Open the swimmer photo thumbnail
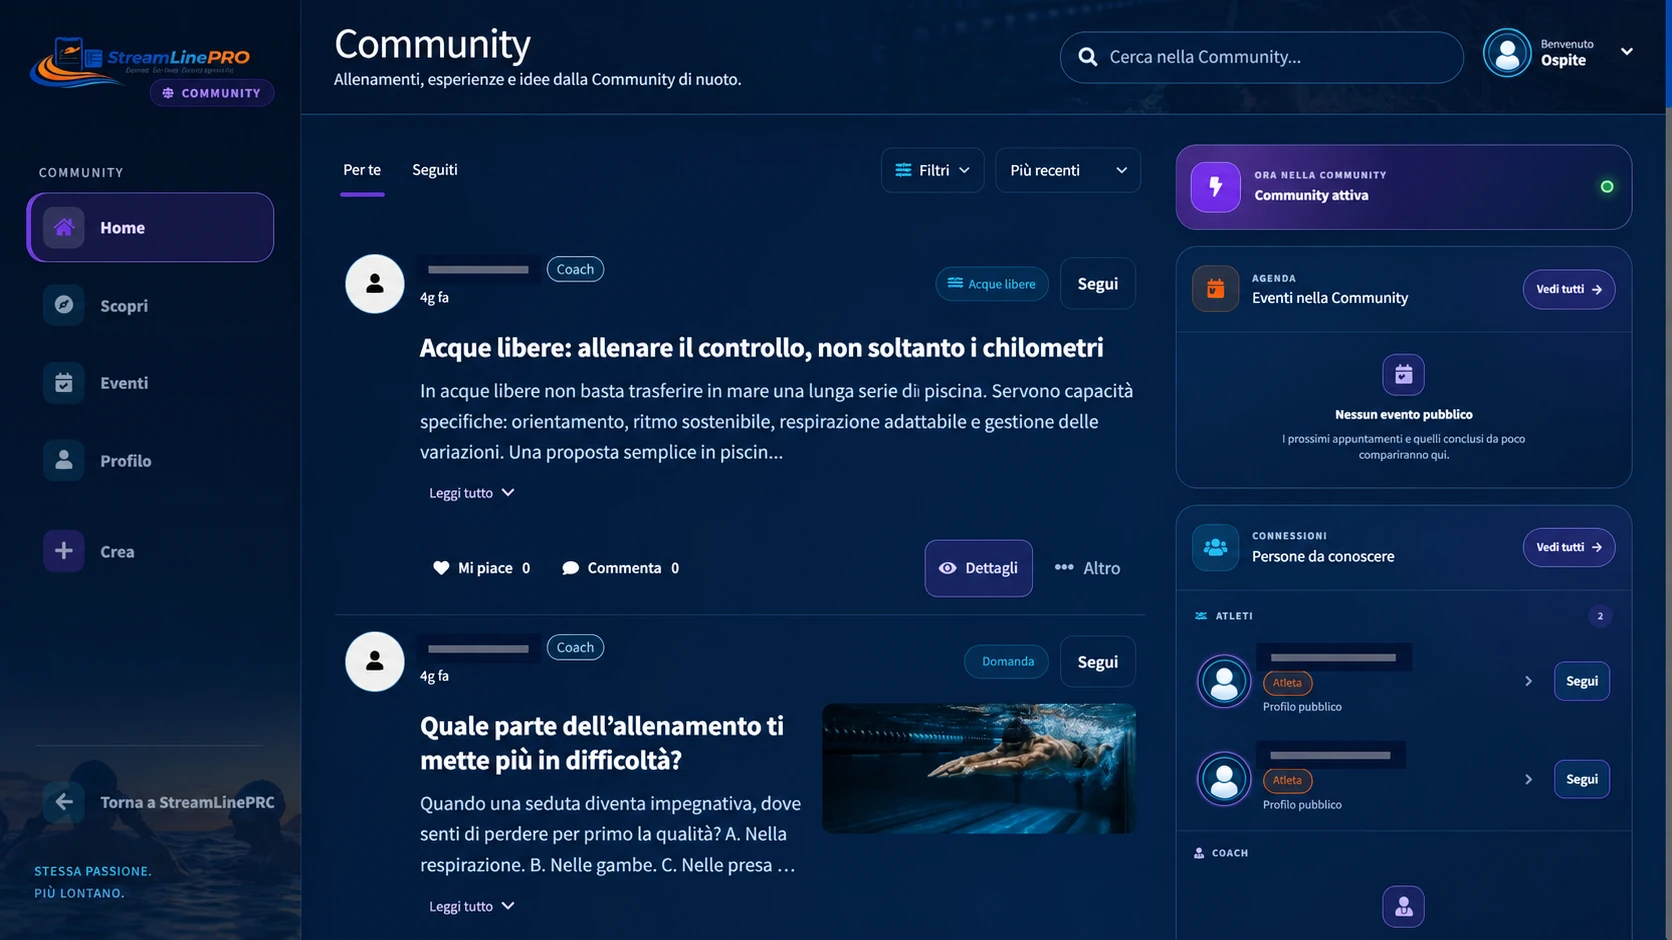Screen dimensions: 1672x940 (979, 769)
